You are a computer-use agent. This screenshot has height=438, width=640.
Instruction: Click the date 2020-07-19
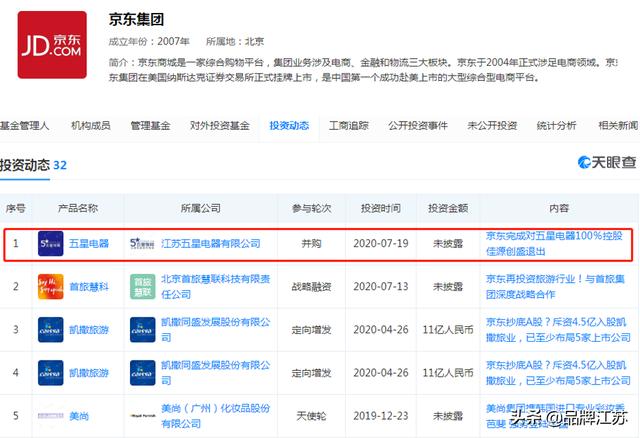tap(381, 244)
